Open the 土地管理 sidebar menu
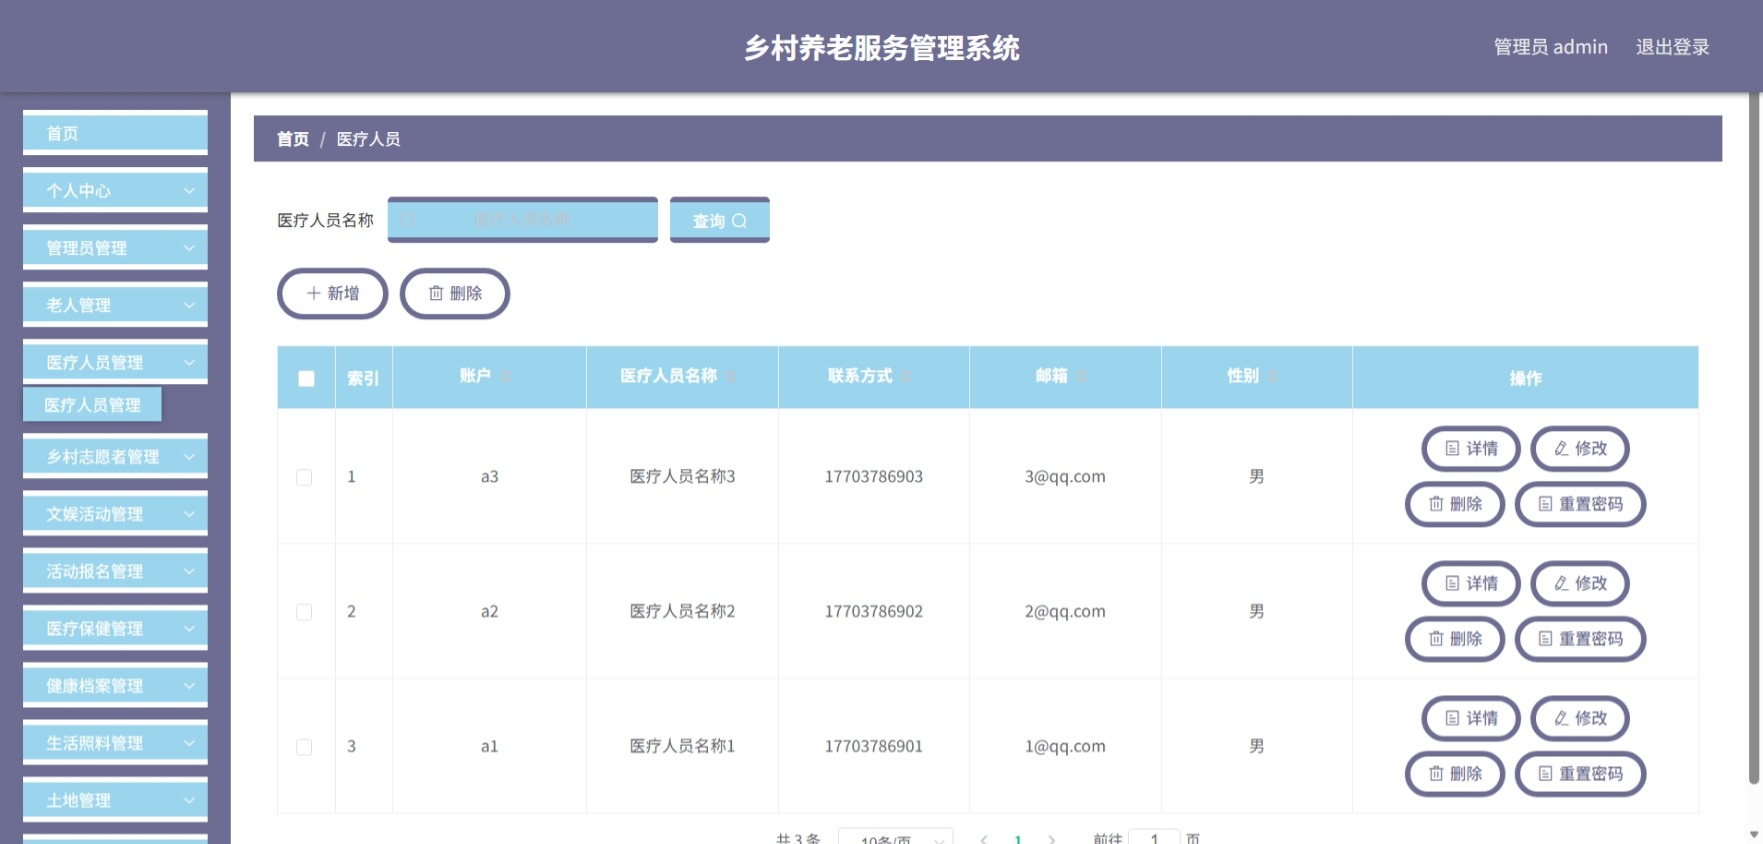Screen dimensions: 1763x844 (115, 800)
